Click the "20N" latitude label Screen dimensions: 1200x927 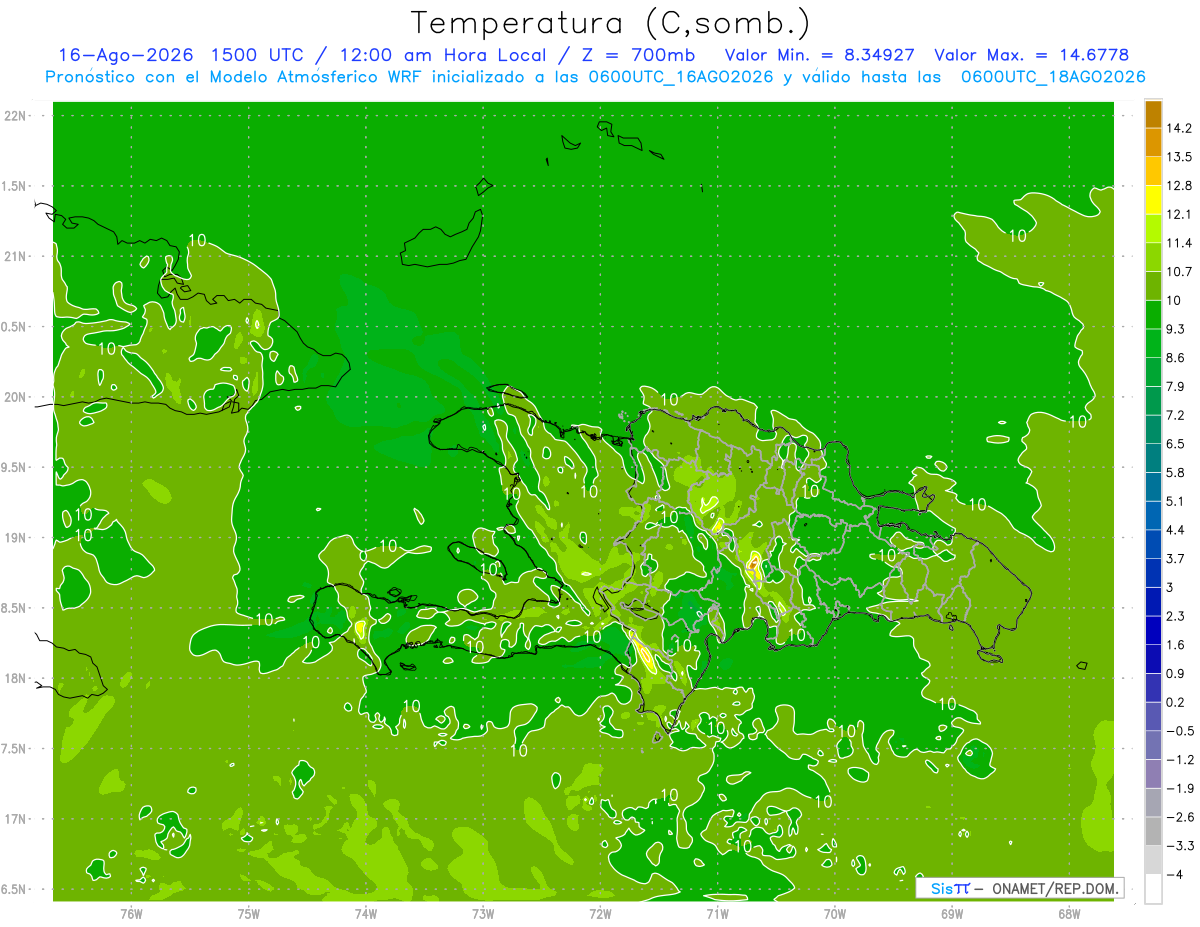pyautogui.click(x=16, y=397)
